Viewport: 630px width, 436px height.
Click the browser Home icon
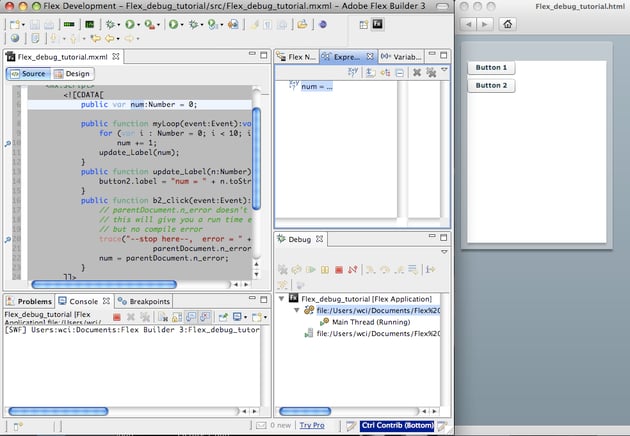[x=509, y=24]
